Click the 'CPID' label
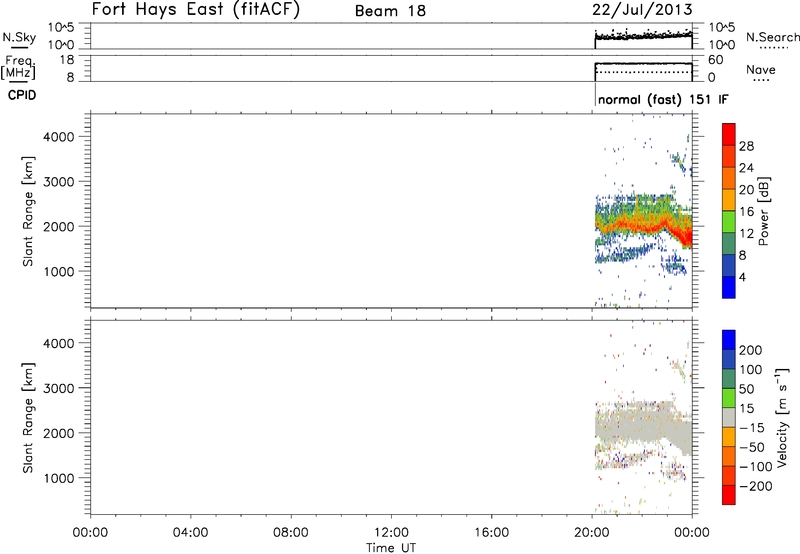 pyautogui.click(x=22, y=95)
